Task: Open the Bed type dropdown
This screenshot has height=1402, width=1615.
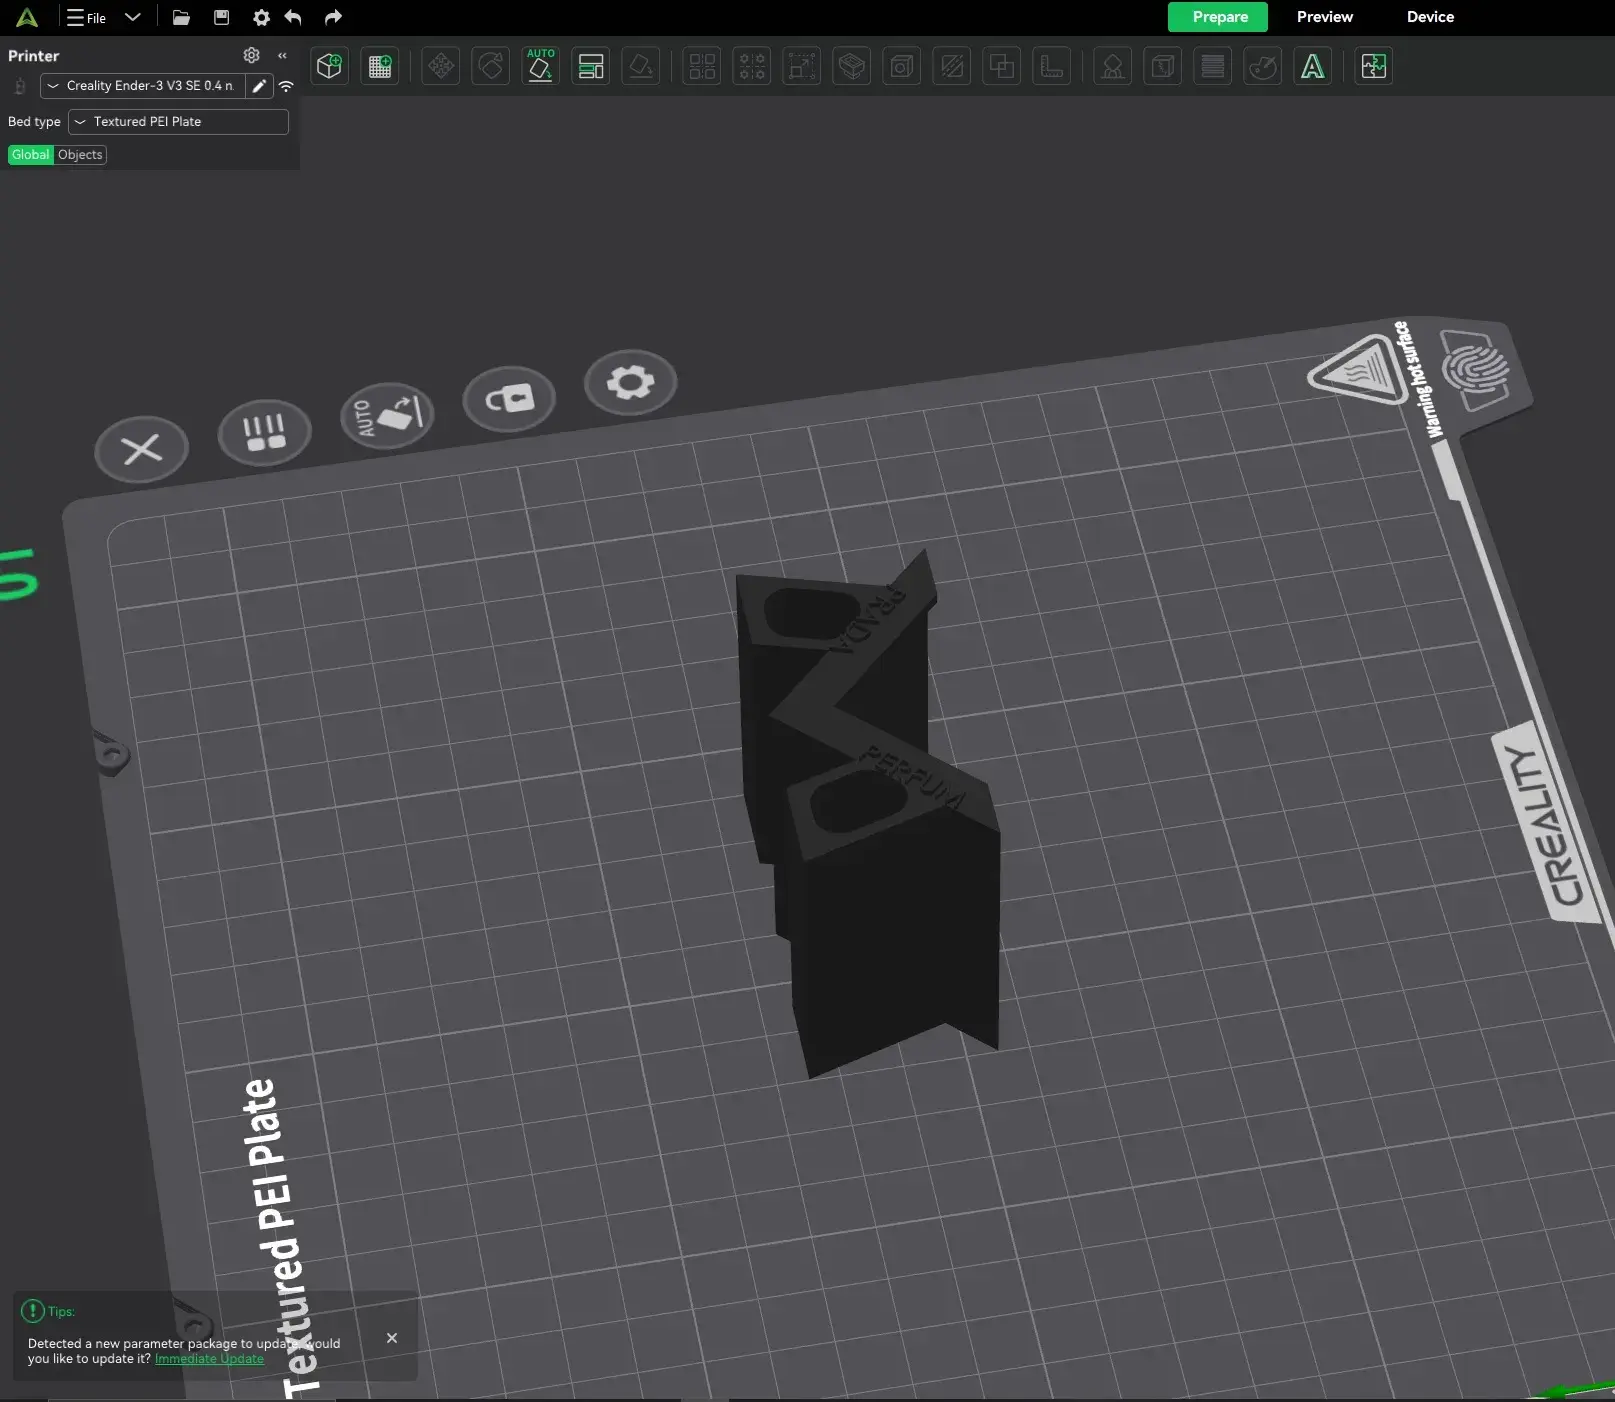Action: 178,122
